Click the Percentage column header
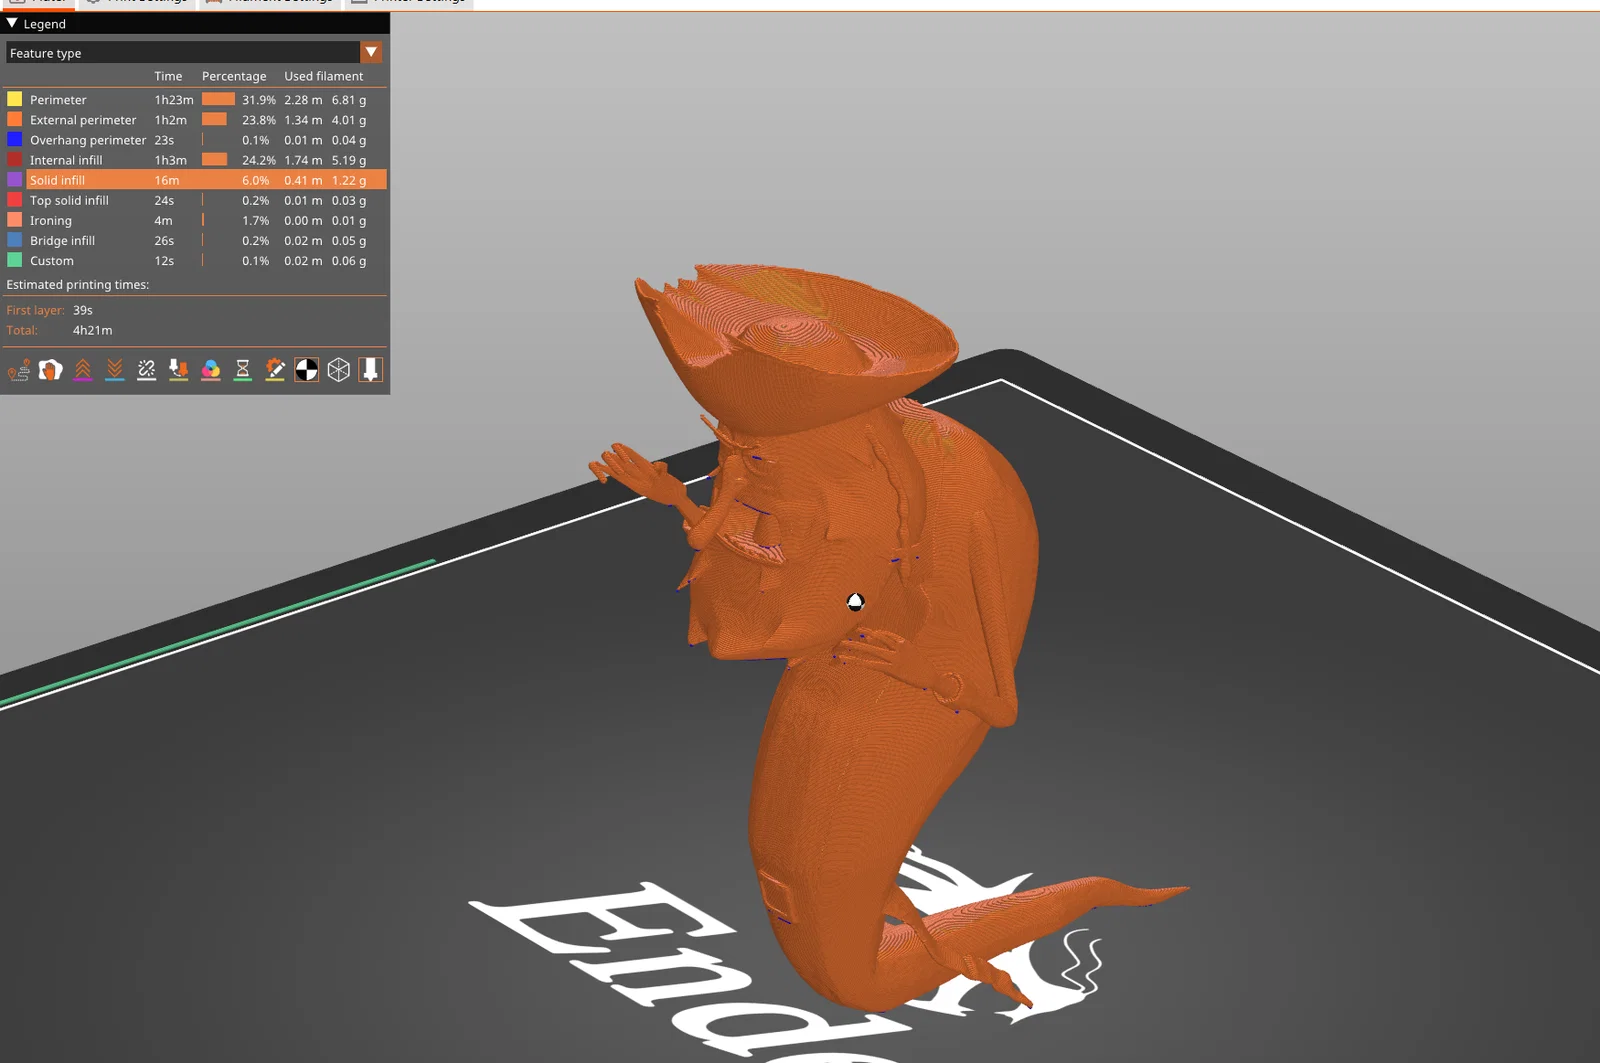The image size is (1600, 1063). pyautogui.click(x=234, y=76)
